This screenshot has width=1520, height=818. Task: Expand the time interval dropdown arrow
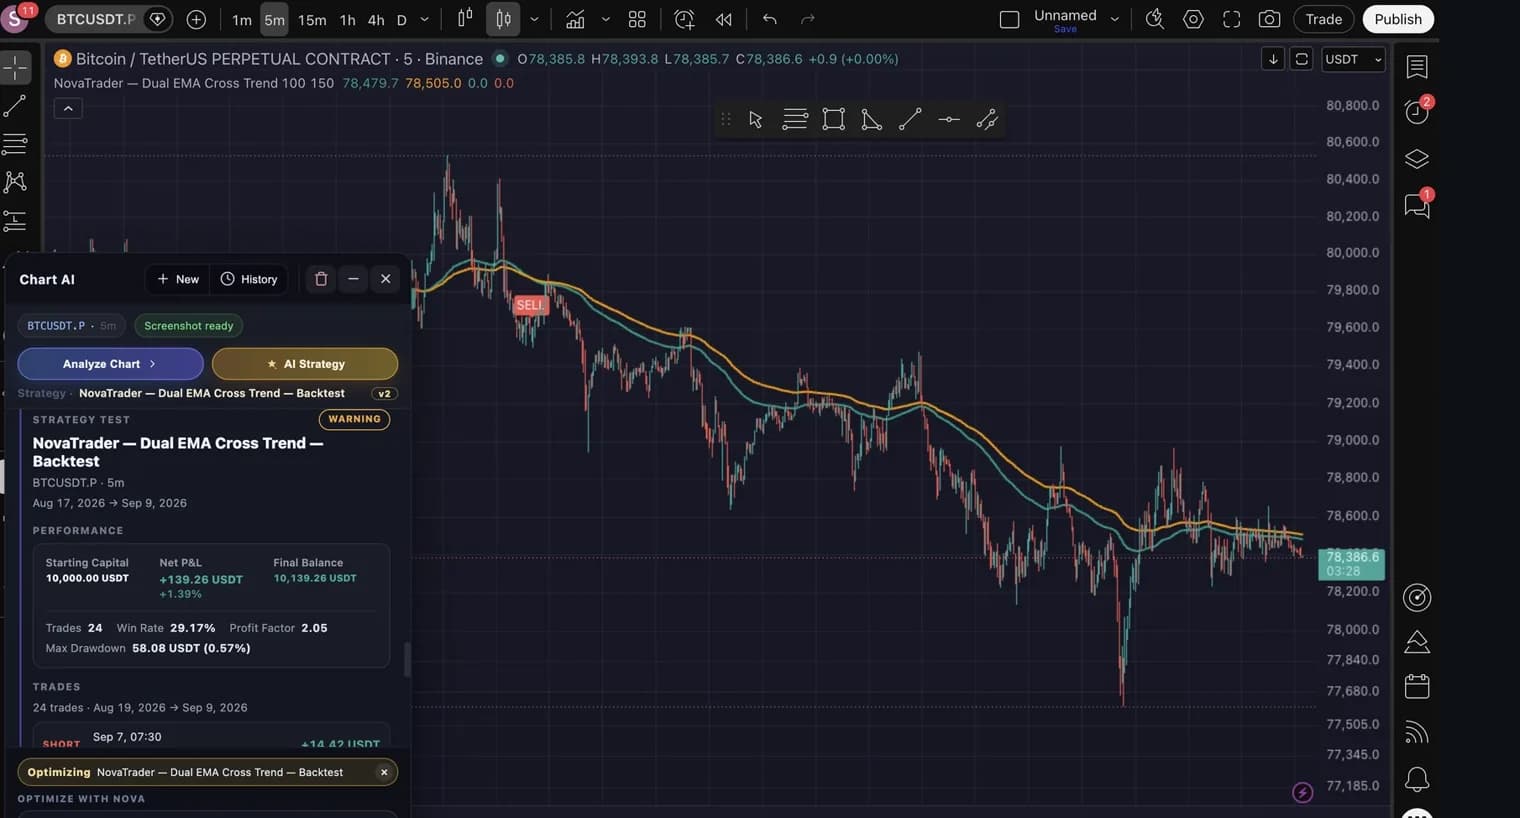(424, 19)
